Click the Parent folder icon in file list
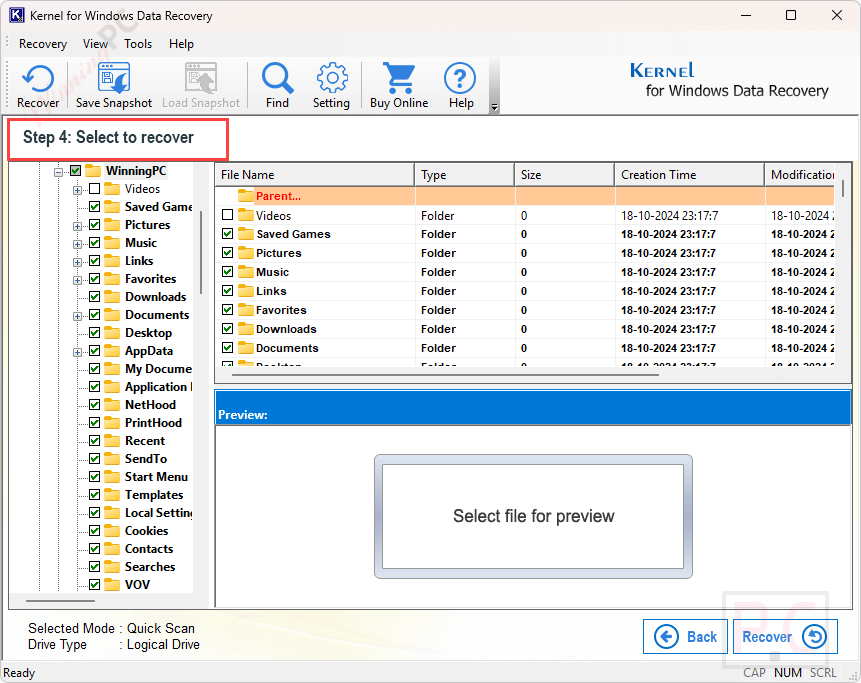This screenshot has height=683, width=861. pos(246,196)
